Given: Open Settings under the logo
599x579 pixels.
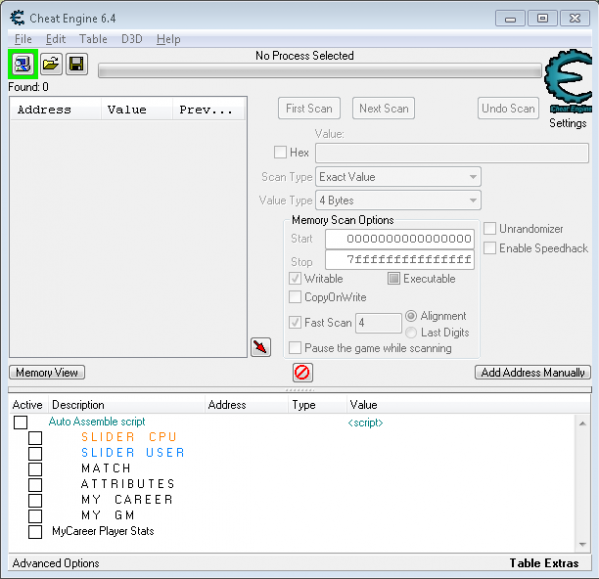Looking at the screenshot, I should (568, 123).
